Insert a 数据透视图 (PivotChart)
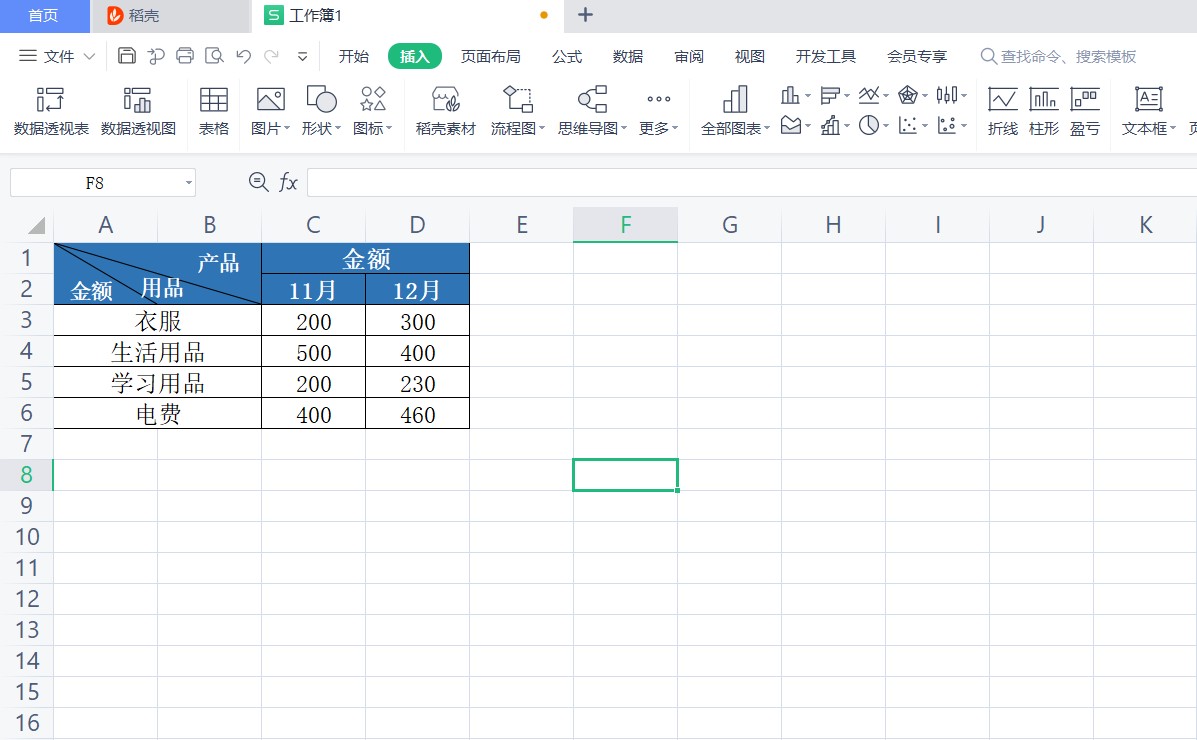This screenshot has width=1197, height=740. [139, 110]
